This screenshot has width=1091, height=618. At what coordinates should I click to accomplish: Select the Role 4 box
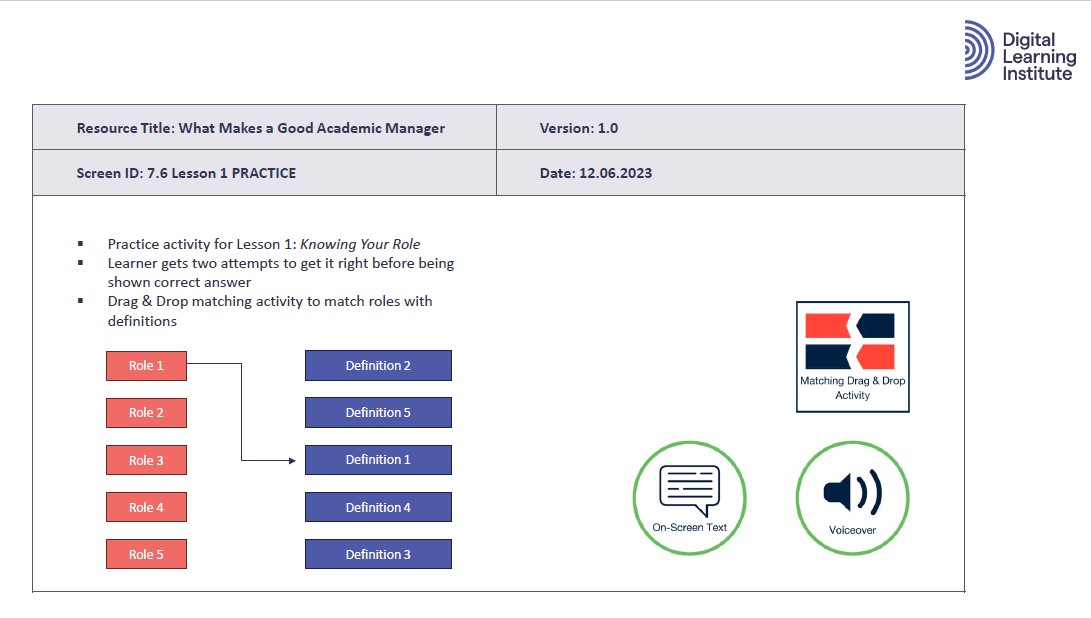146,507
